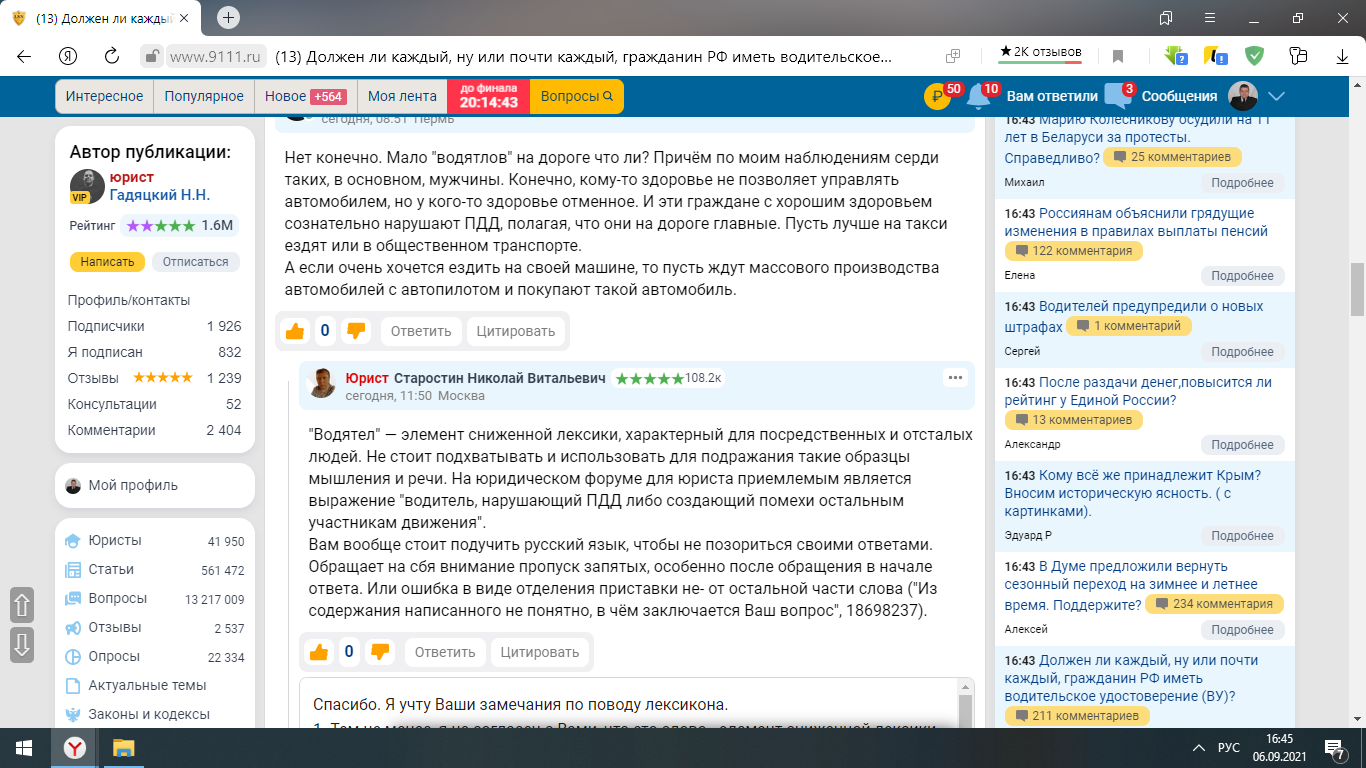
Task: Click thumbs up on Starostin's comment
Action: click(x=319, y=652)
